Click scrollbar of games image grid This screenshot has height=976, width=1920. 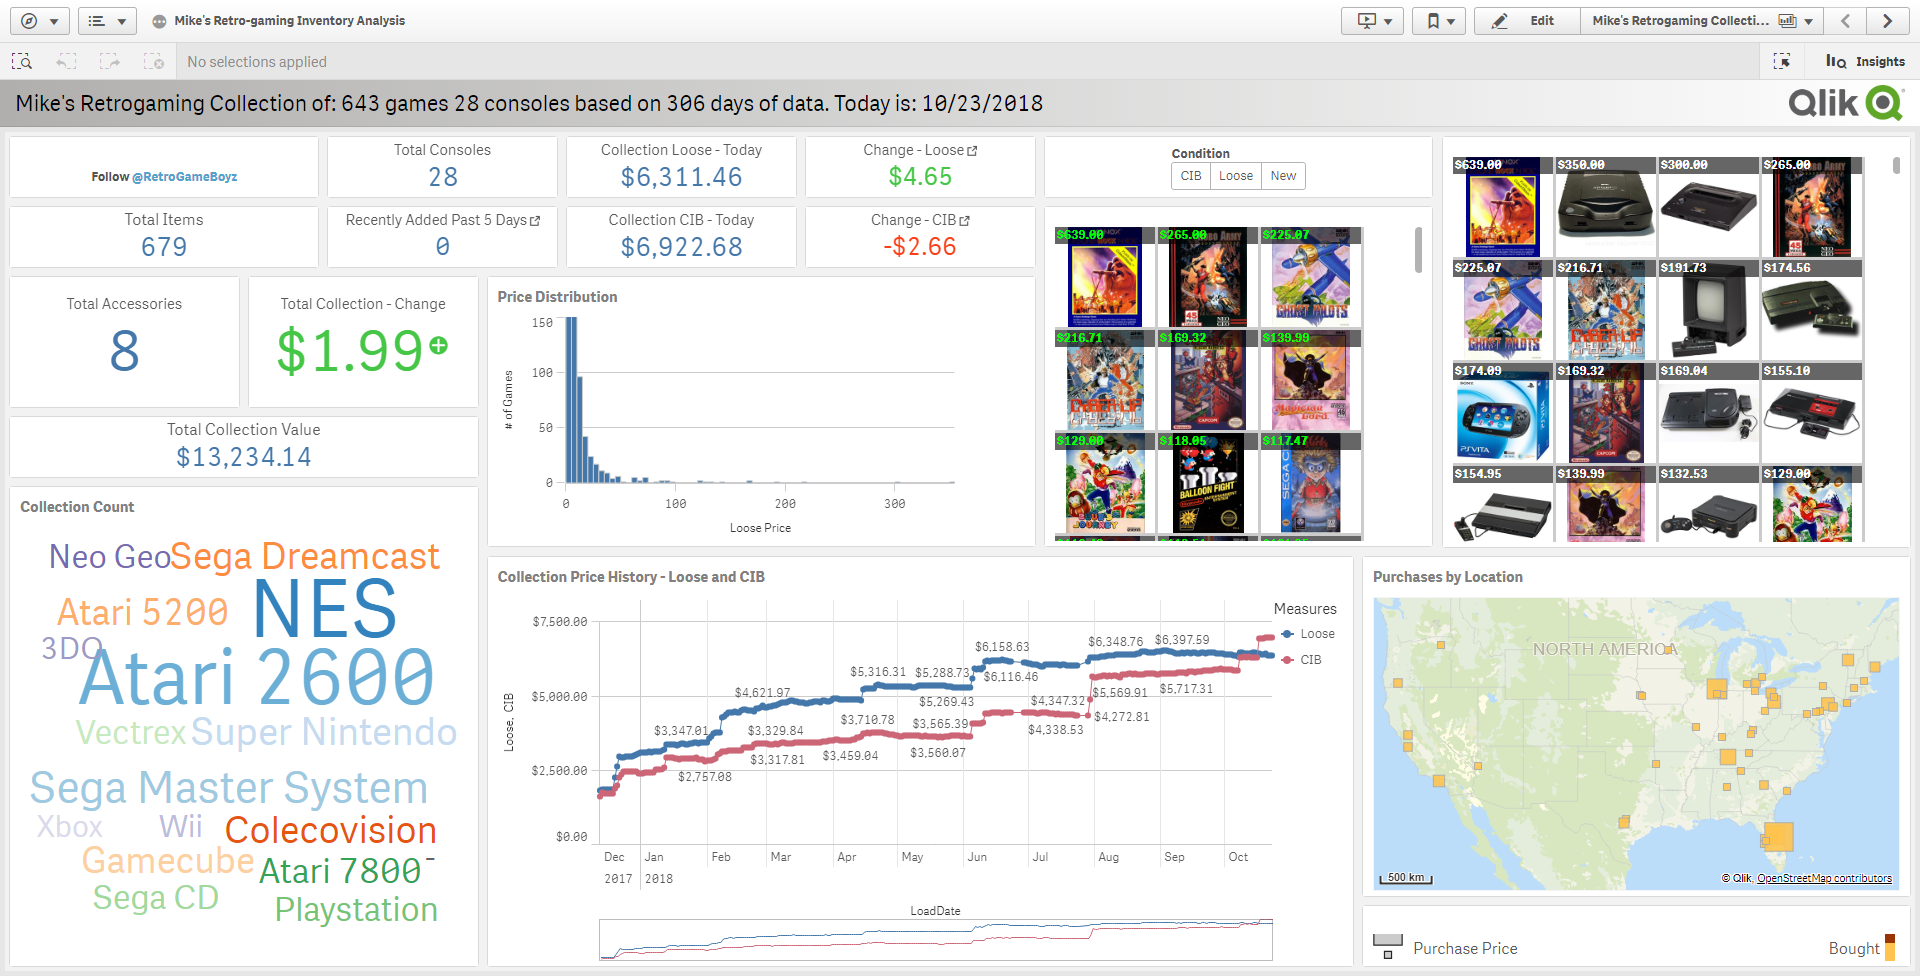pos(1418,250)
